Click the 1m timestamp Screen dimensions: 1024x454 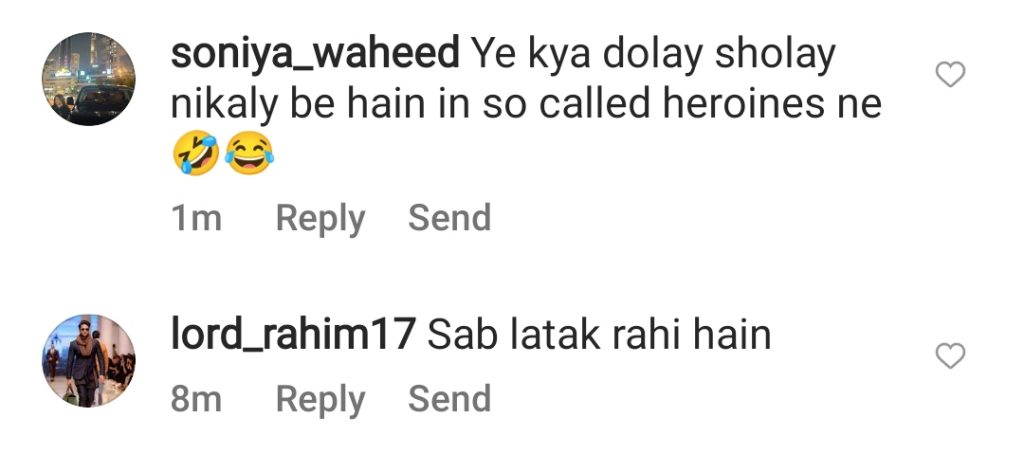pos(196,219)
